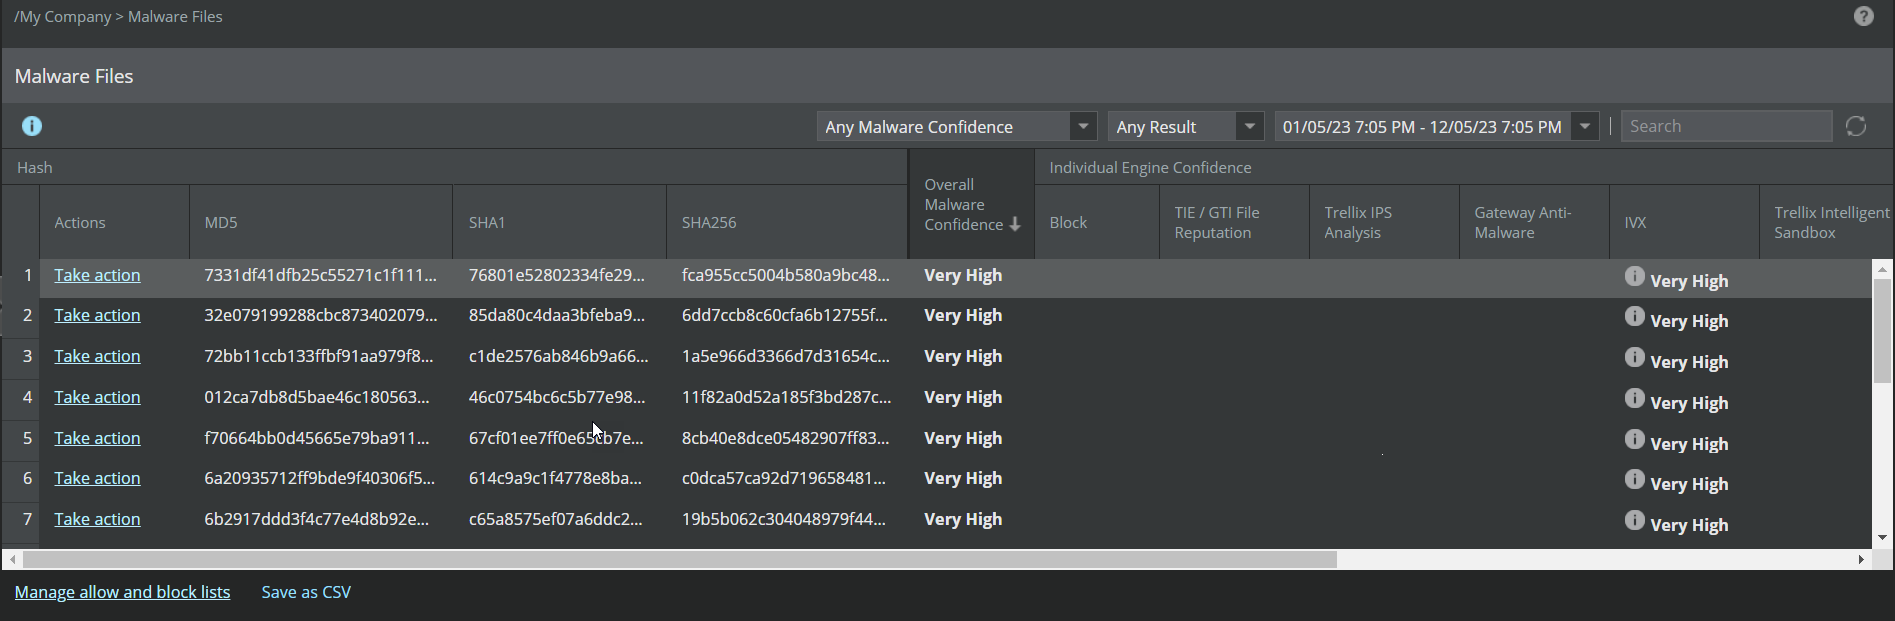Click Take action for row 6
1895x621 pixels.
click(x=97, y=478)
